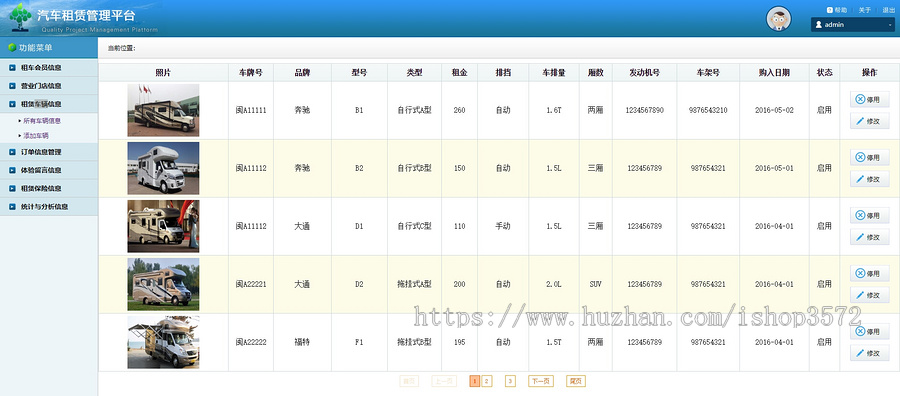This screenshot has height=396, width=900.
Task: Click the 状态 column header
Action: tap(824, 73)
